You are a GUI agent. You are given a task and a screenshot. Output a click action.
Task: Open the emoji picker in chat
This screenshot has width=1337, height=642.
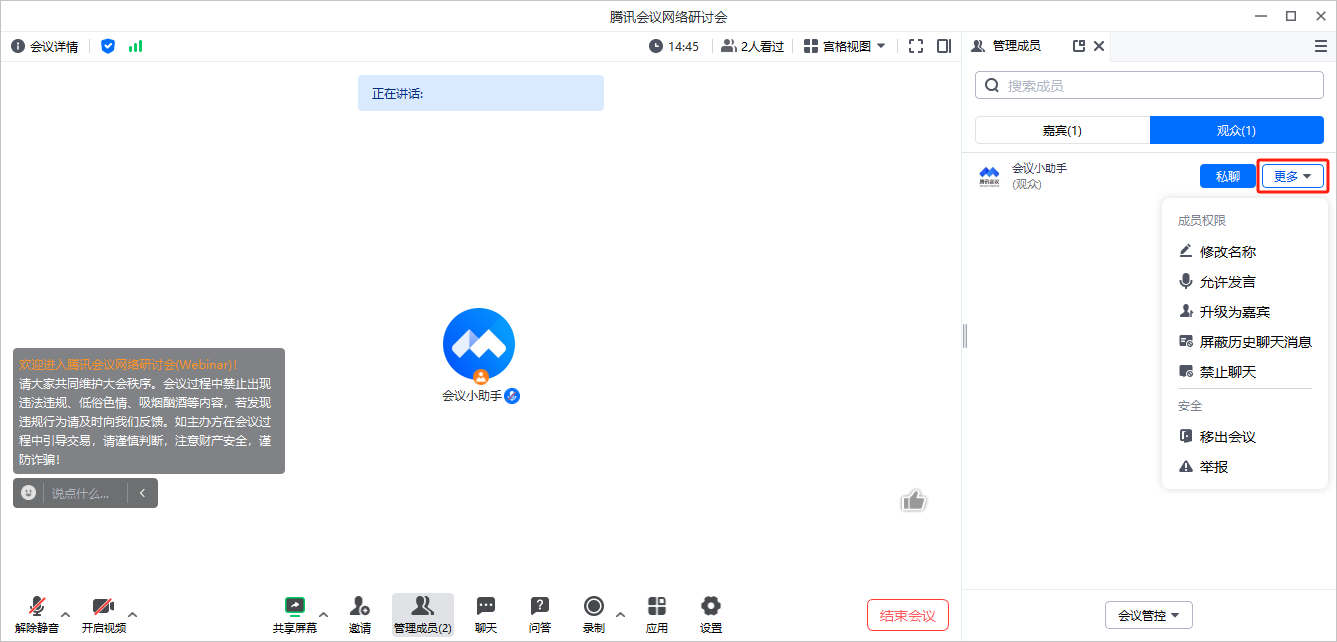(x=29, y=493)
